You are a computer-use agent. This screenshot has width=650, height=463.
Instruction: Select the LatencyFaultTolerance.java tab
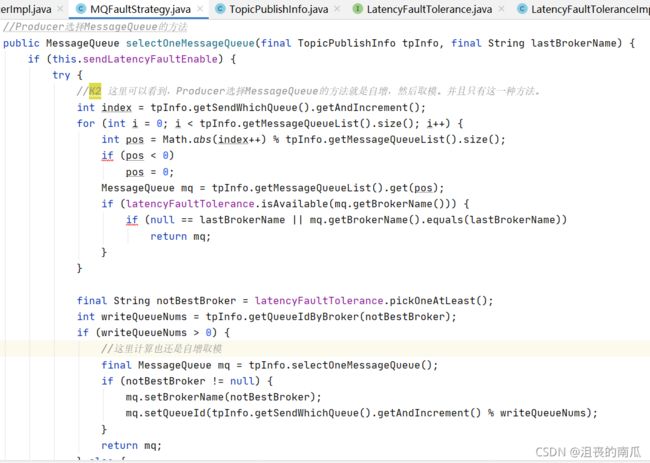tap(429, 9)
